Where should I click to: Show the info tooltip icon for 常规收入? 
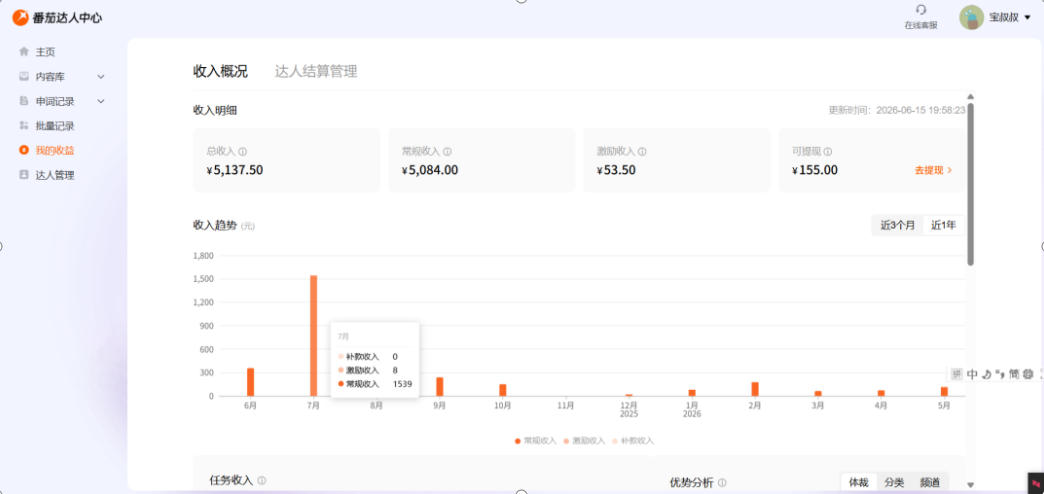point(447,152)
